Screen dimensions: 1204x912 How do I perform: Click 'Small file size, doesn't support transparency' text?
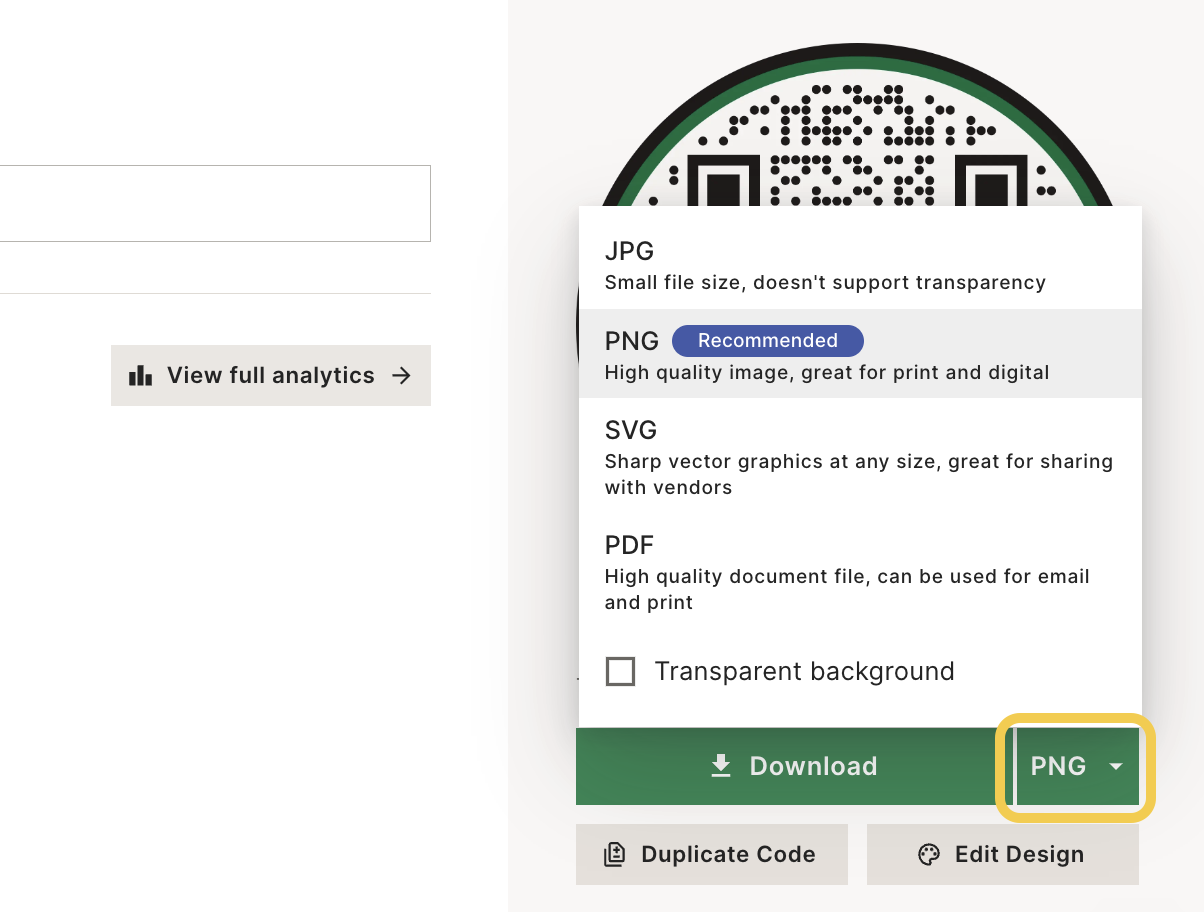point(825,283)
